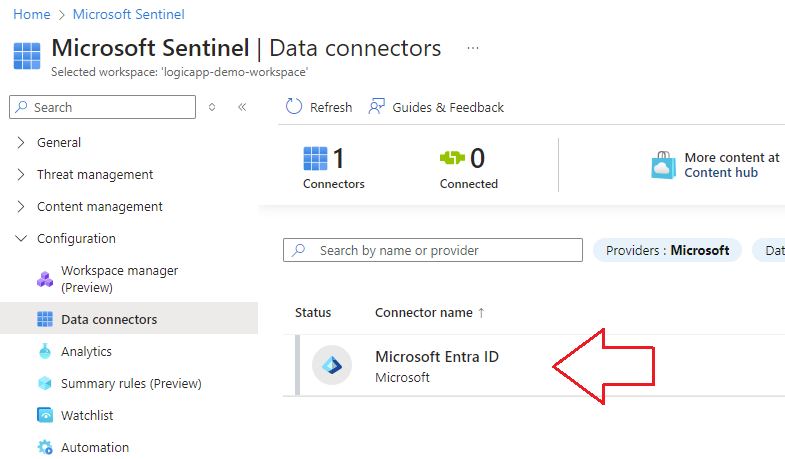This screenshot has width=785, height=459.
Task: Expand the General section
Action: click(22, 143)
